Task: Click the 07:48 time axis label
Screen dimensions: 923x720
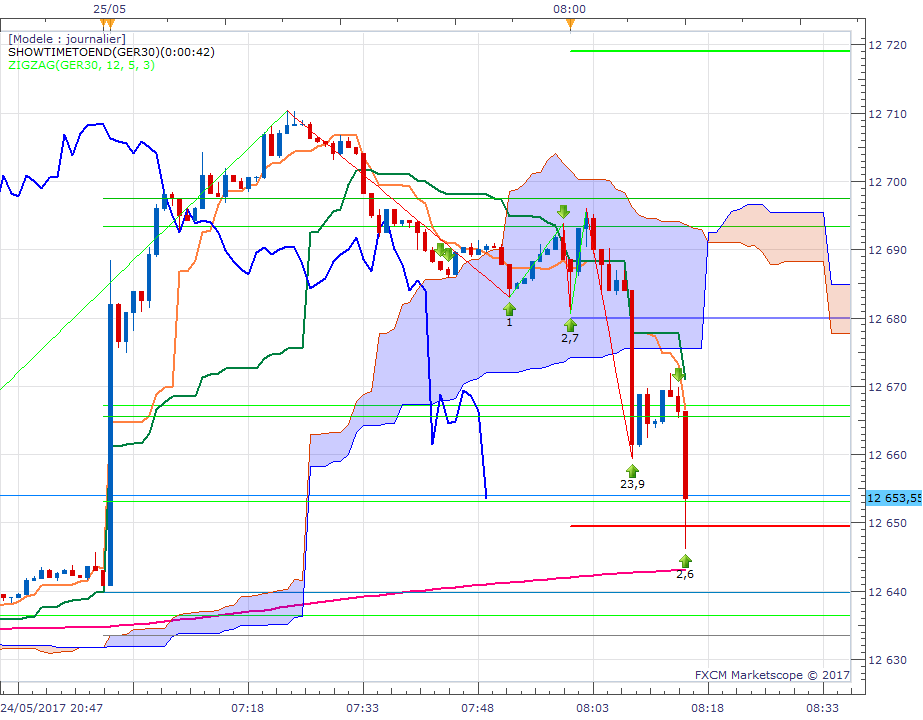Action: (x=477, y=708)
